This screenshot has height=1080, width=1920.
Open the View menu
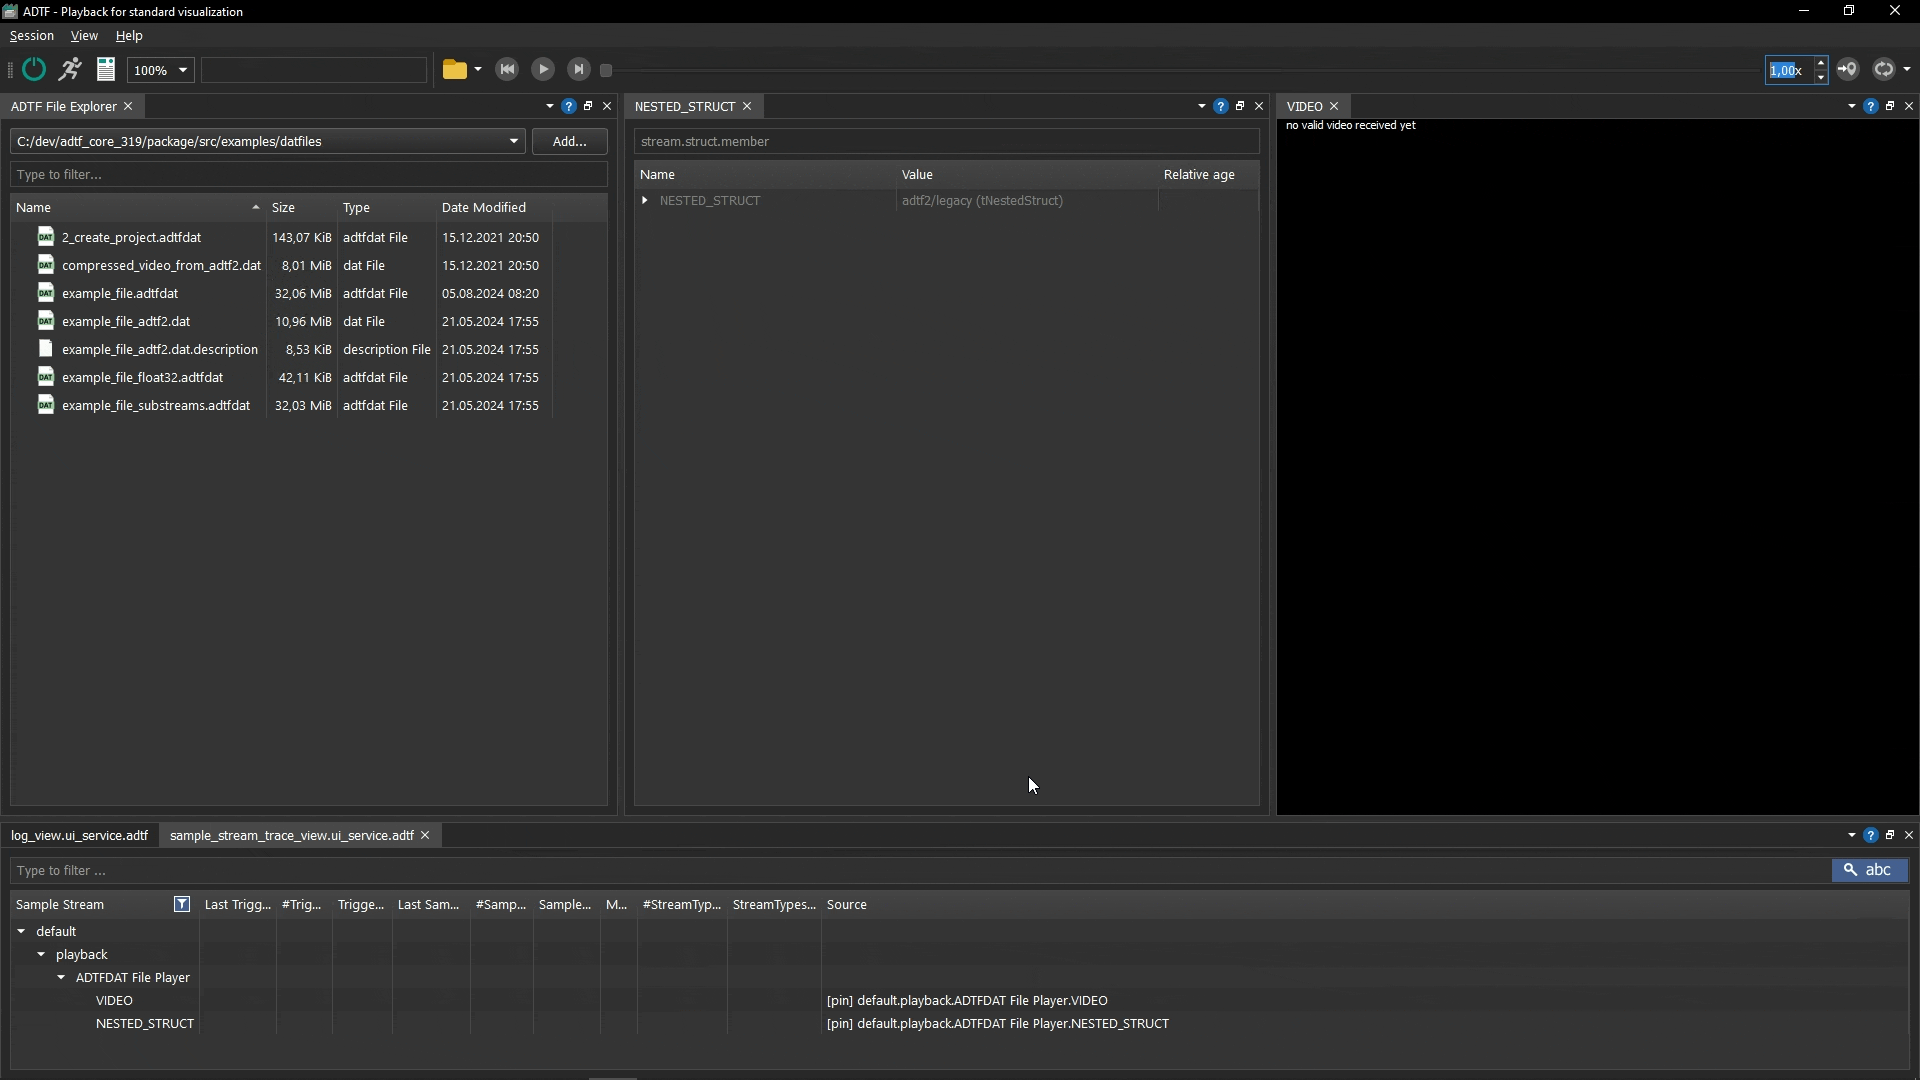[84, 35]
